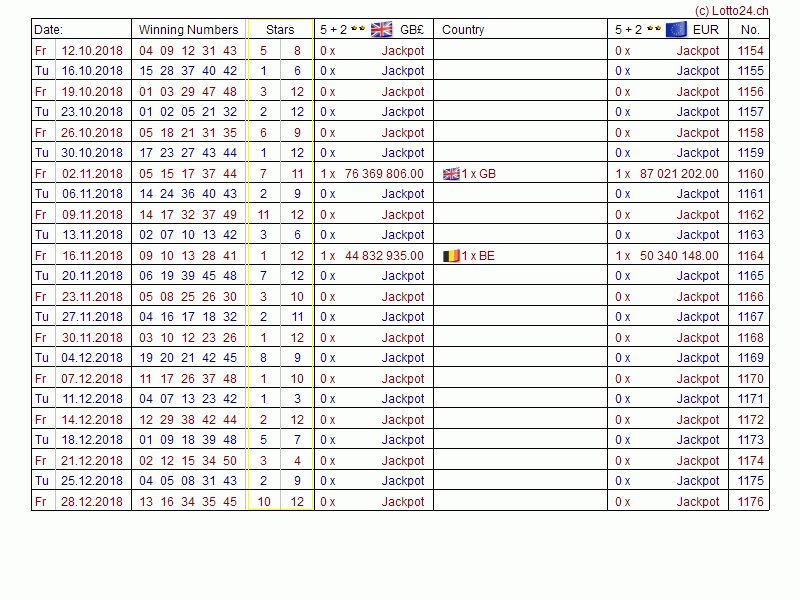The height and width of the screenshot is (600, 800).
Task: Click the small GB flag in draw 1160
Action: click(451, 174)
